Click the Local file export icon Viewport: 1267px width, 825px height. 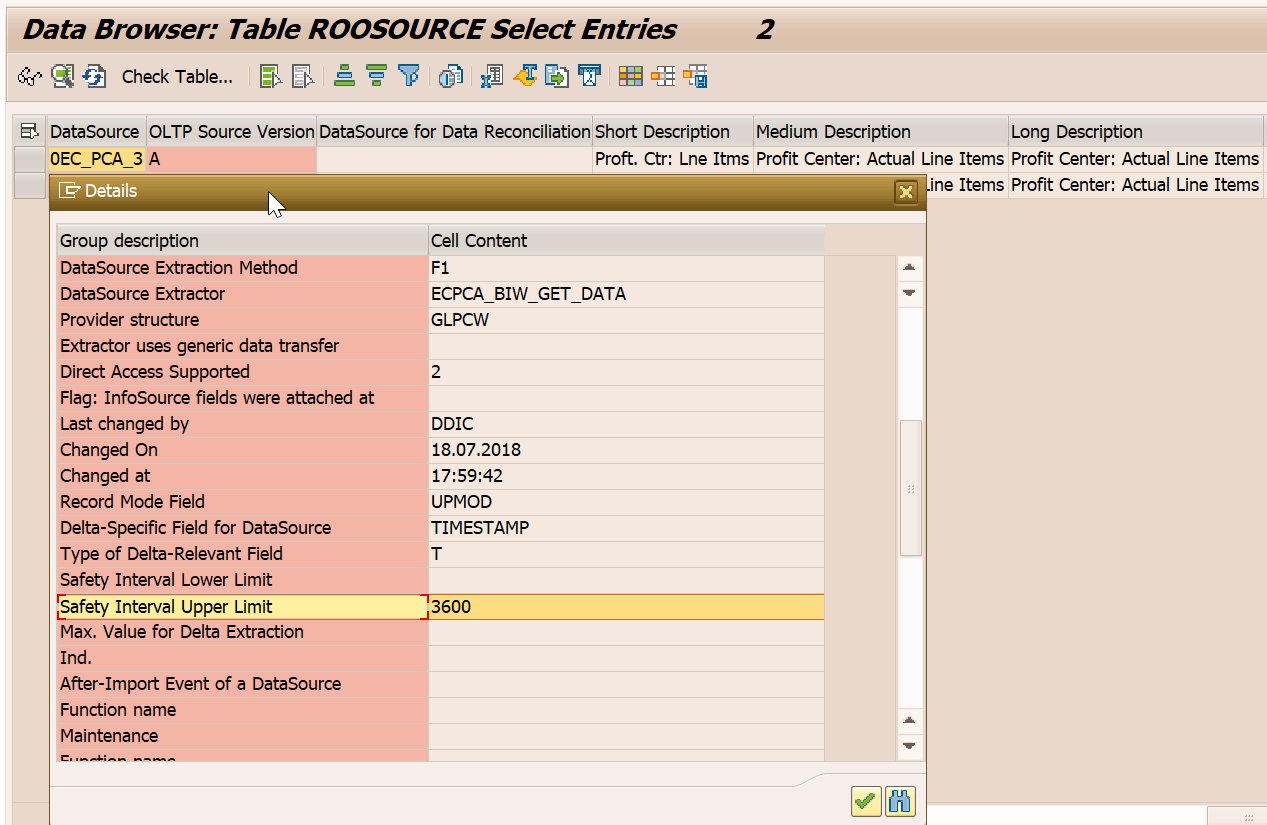point(557,76)
